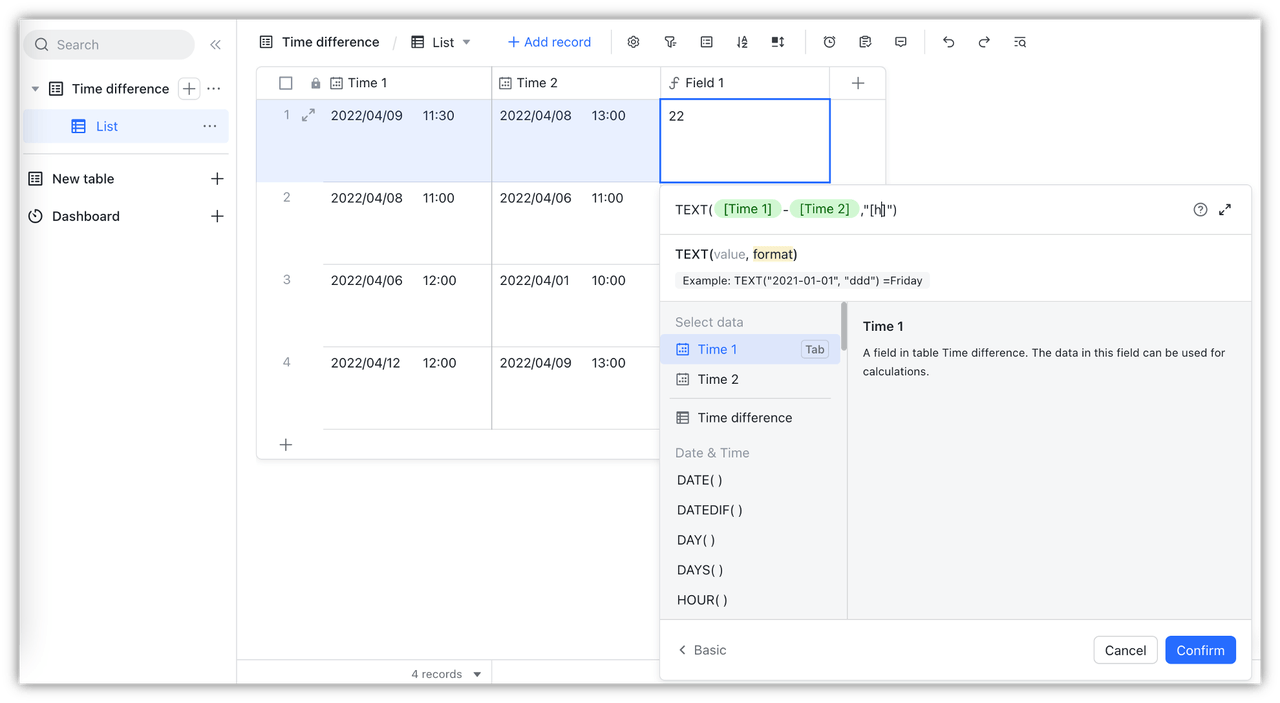Viewport: 1280px width, 703px height.
Task: Open the search-in-view icon
Action: coord(1019,42)
